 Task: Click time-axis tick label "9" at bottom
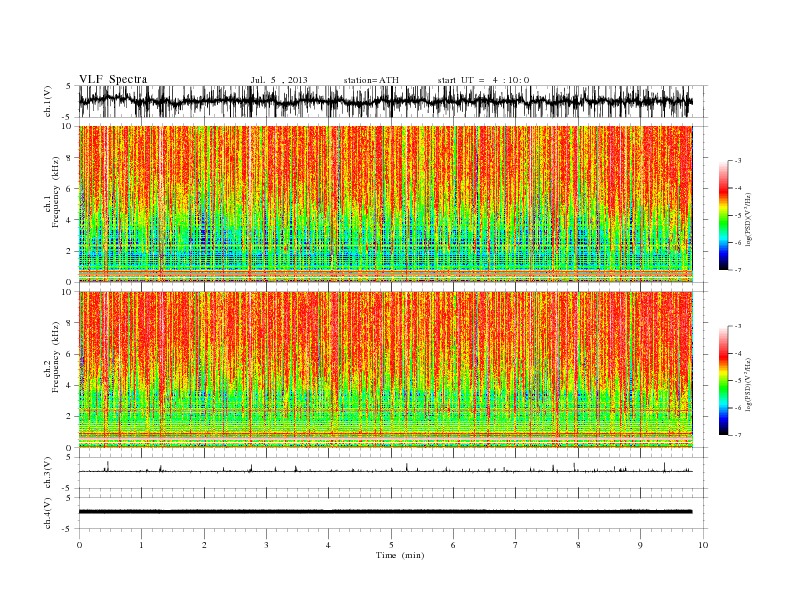coord(640,545)
